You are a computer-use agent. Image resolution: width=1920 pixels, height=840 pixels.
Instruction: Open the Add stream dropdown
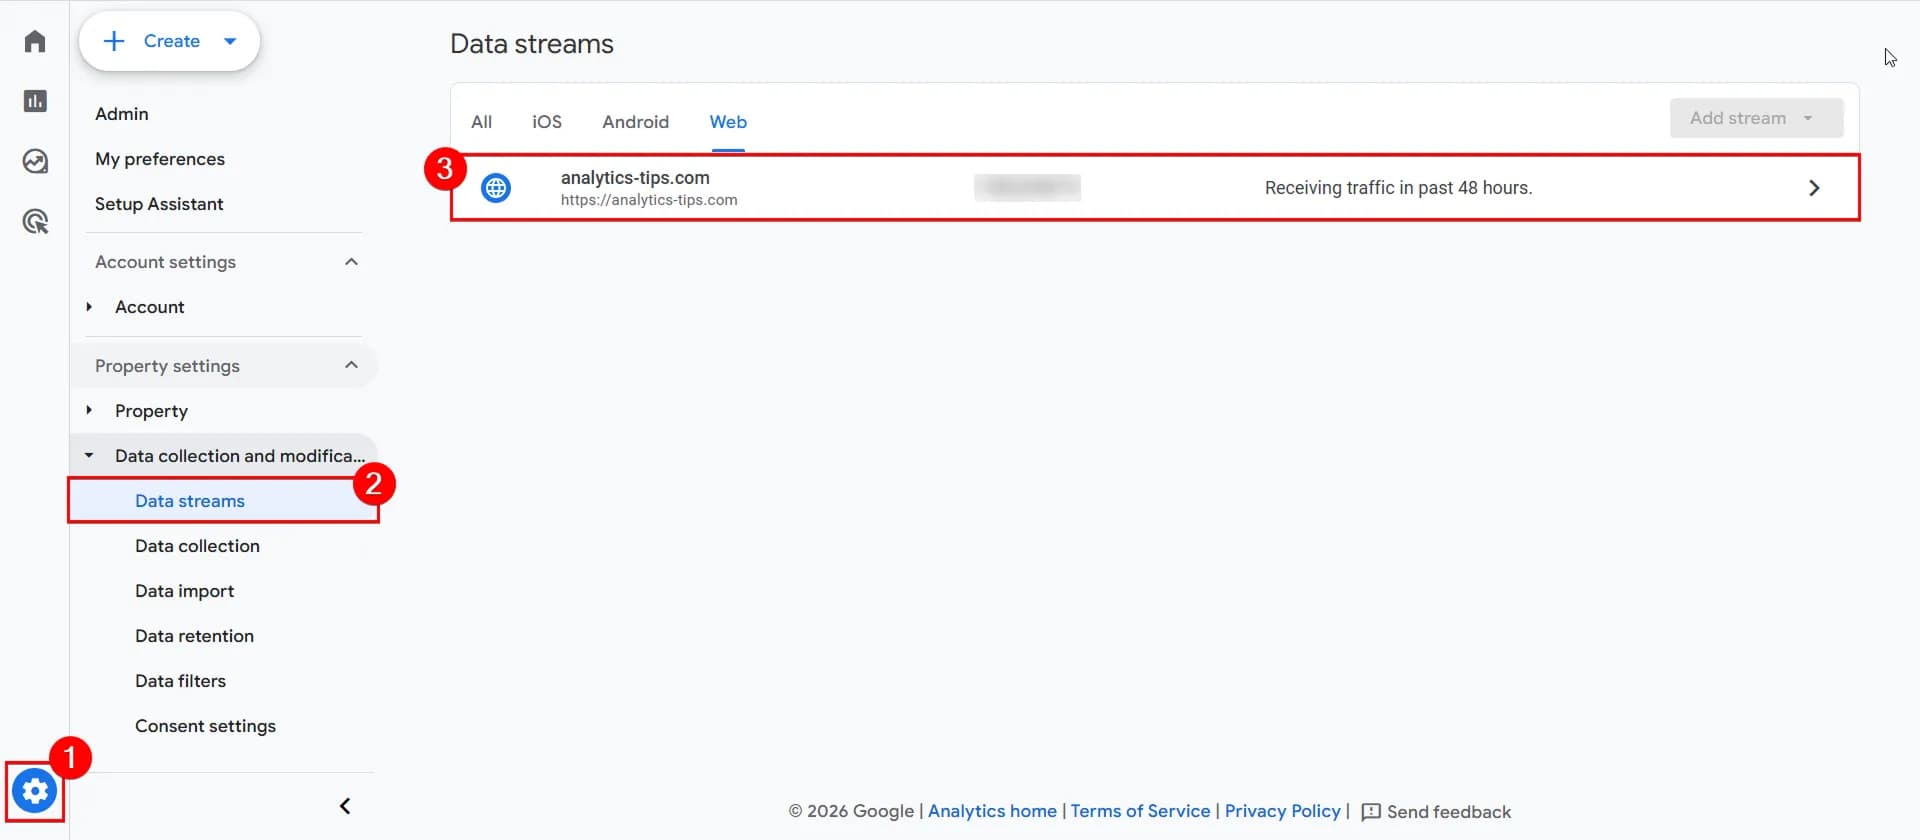(x=1756, y=118)
